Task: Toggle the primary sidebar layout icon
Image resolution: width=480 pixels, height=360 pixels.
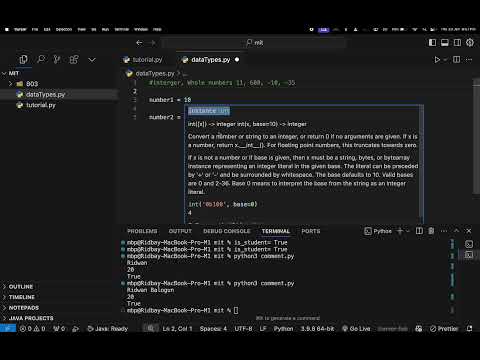Action: (x=432, y=43)
